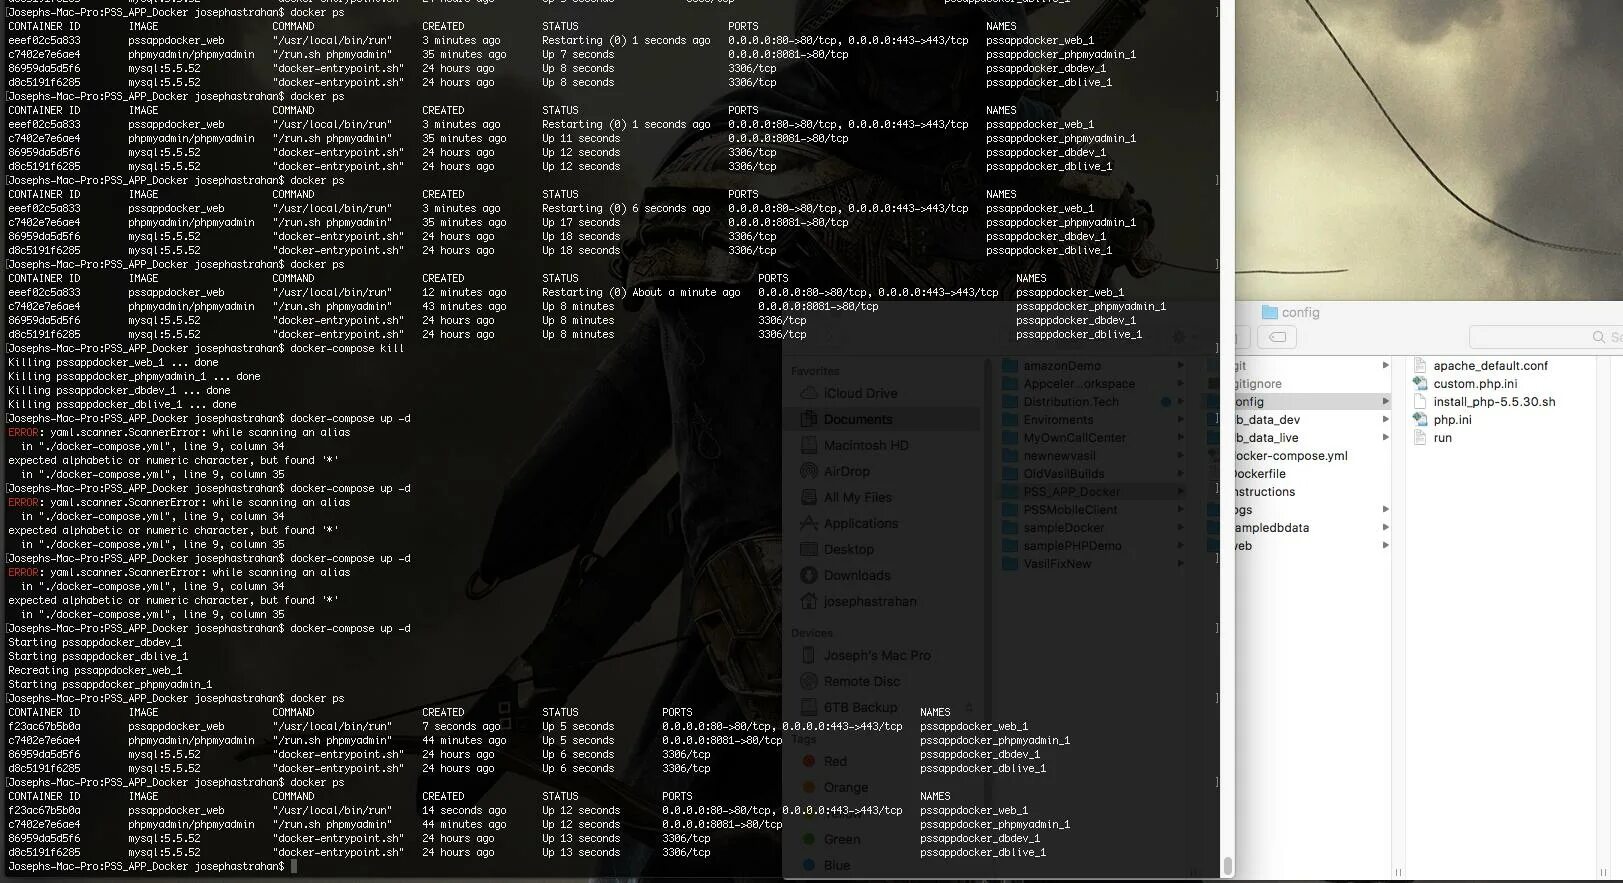Click 'Killing pssappdocker_dblive_1 ... done' line
Screen dimensions: 1623x883
pyautogui.click(x=122, y=405)
